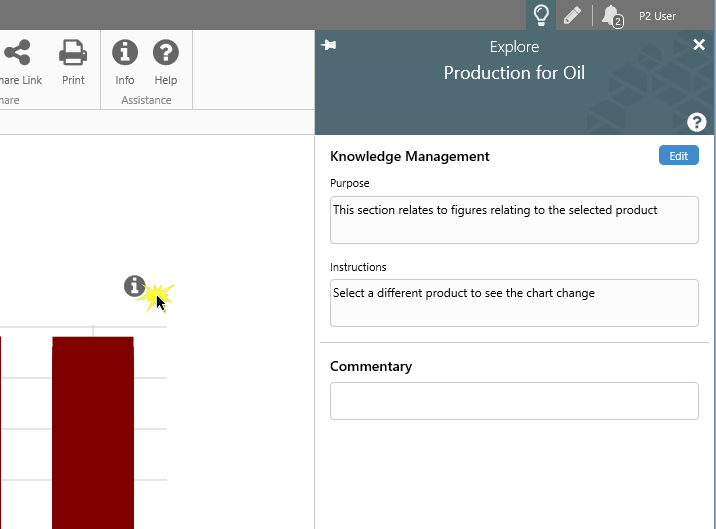Click the Knowledge Management section heading

click(410, 156)
